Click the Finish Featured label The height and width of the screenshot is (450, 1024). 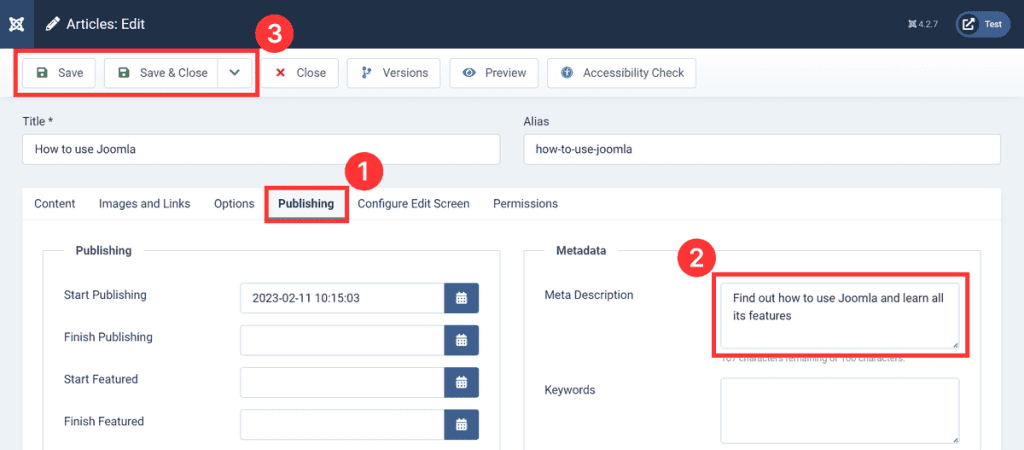pyautogui.click(x=104, y=421)
